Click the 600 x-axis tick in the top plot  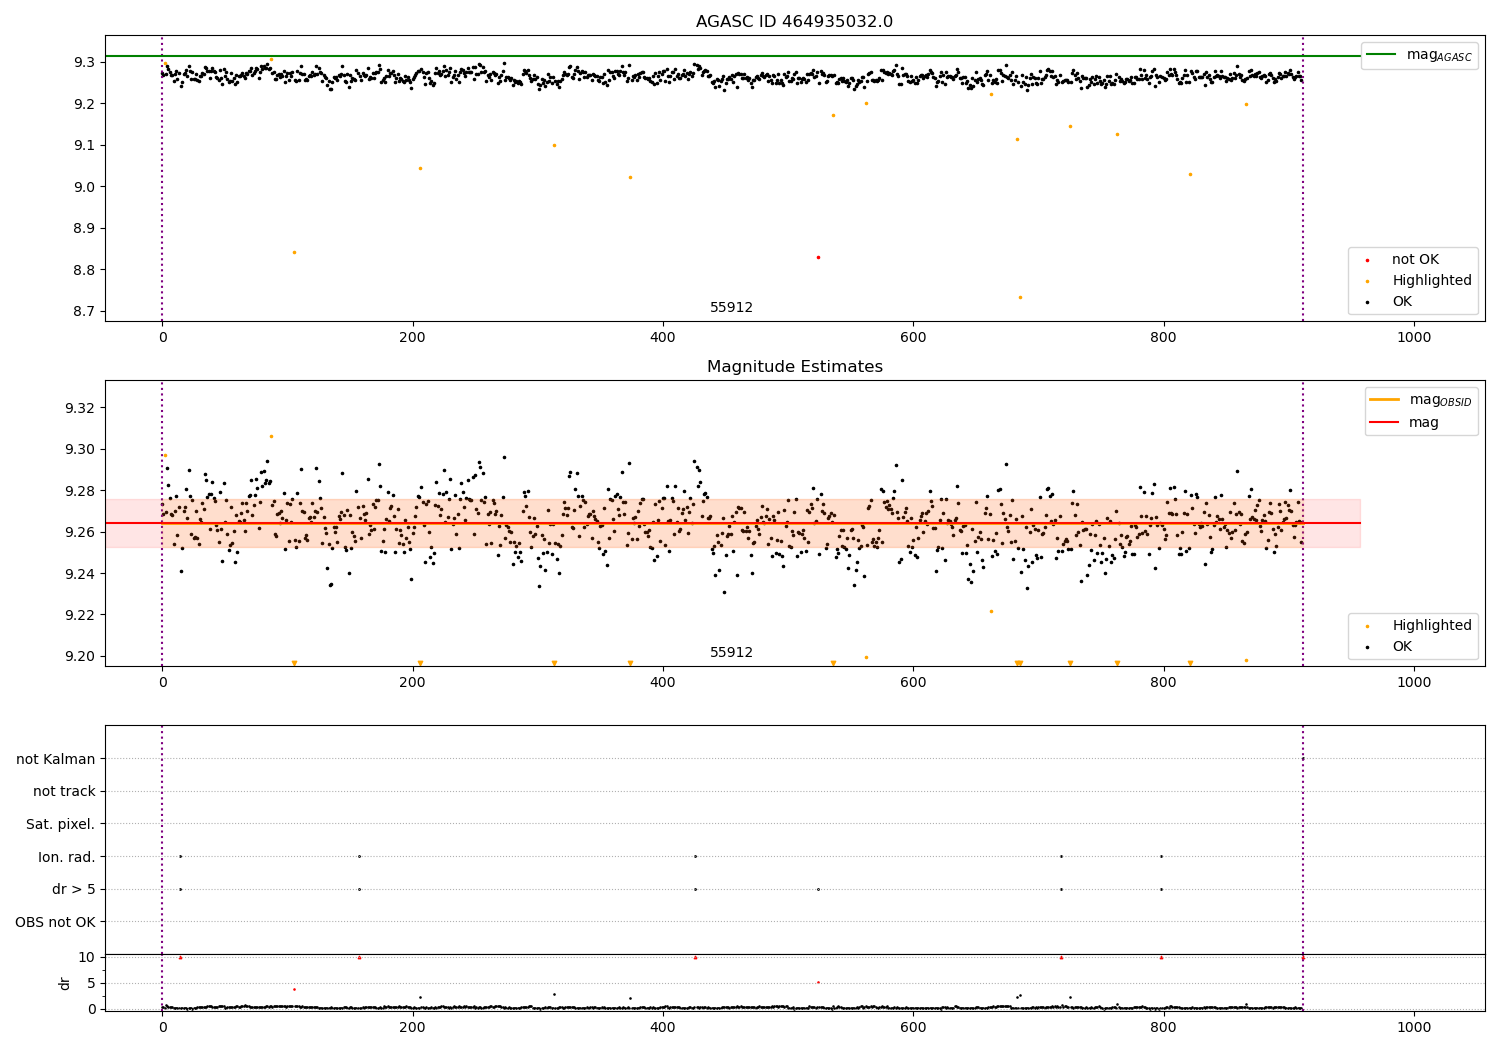(x=912, y=338)
